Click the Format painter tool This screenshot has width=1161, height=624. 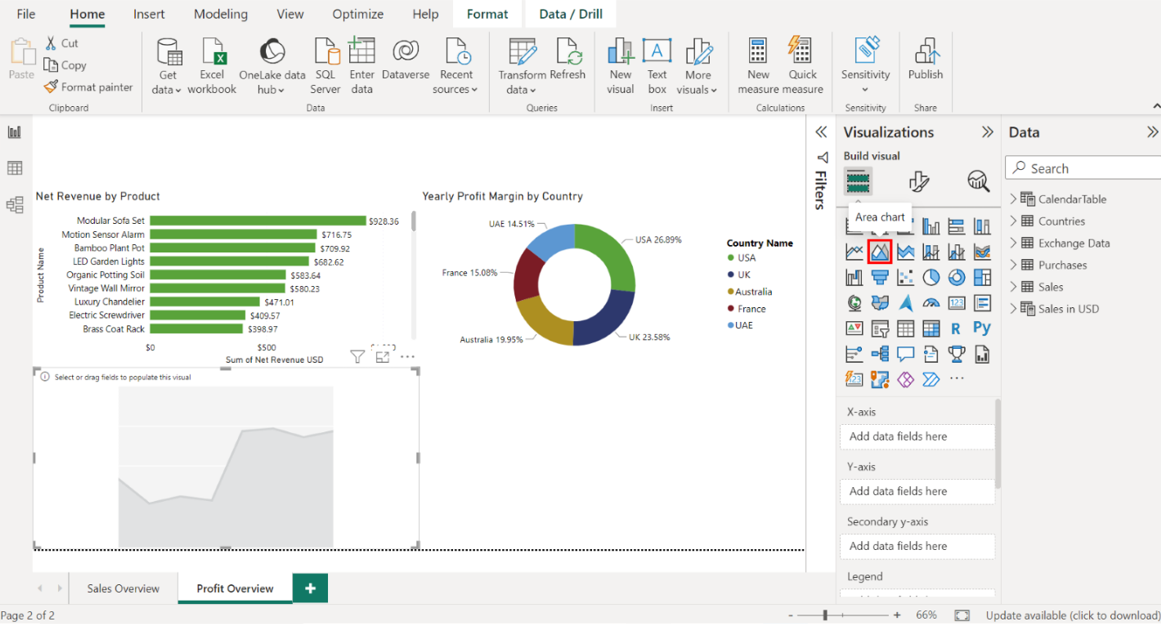(x=88, y=87)
